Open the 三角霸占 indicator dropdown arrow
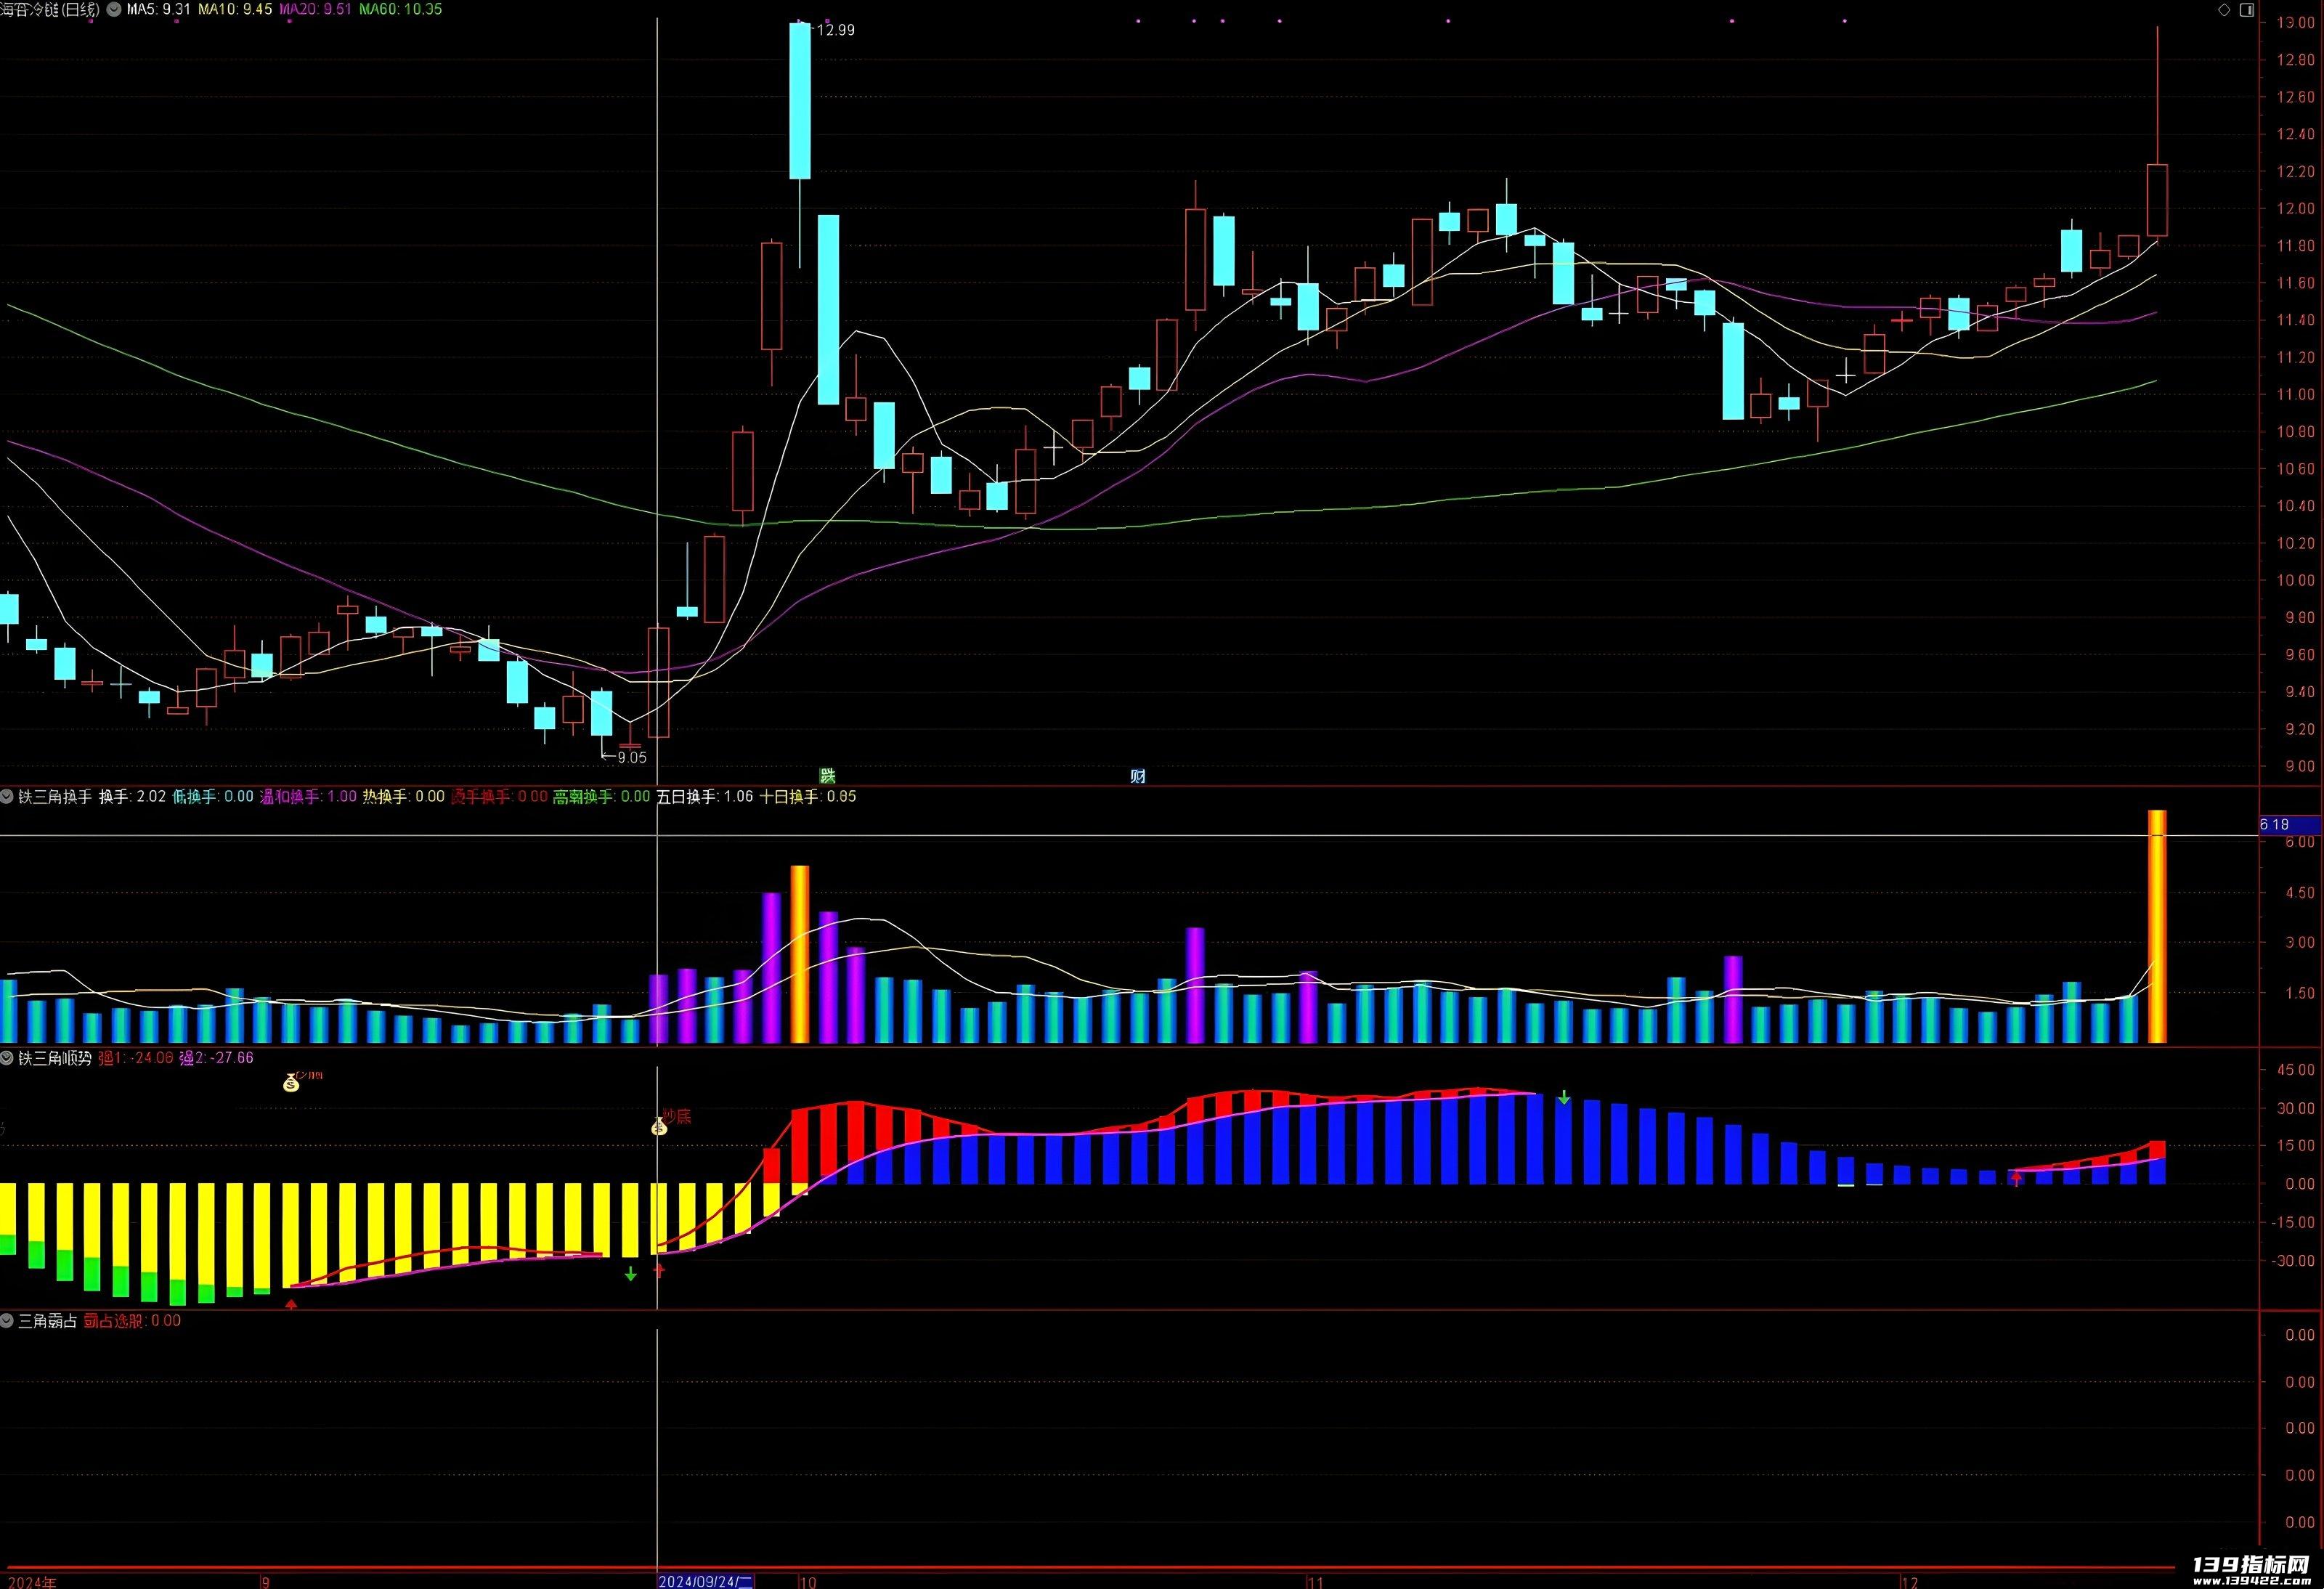This screenshot has width=2324, height=1589. coord(7,1321)
